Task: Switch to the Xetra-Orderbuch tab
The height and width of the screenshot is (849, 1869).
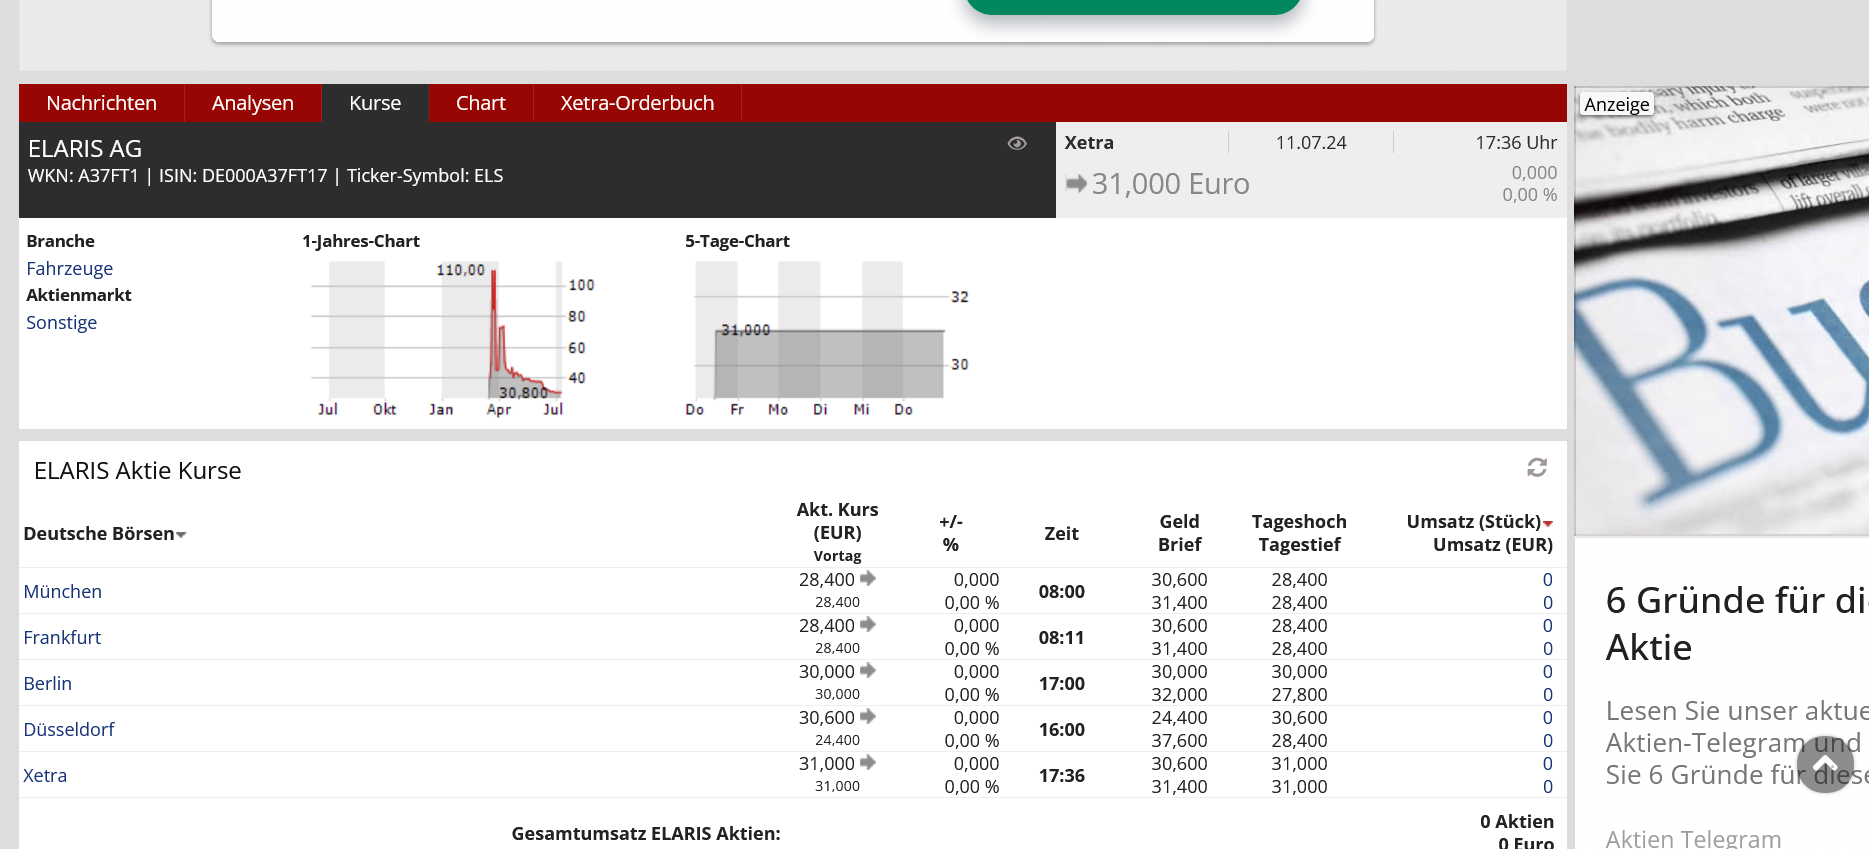Action: tap(637, 103)
